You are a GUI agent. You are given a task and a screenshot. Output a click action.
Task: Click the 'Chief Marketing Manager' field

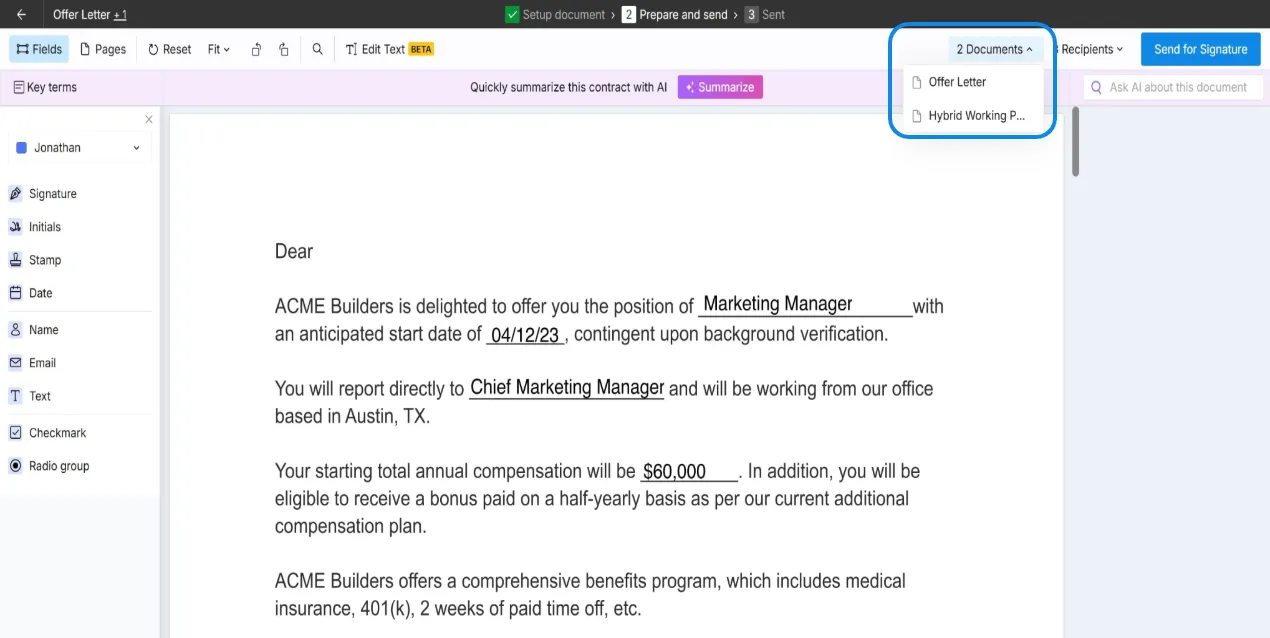pos(567,388)
